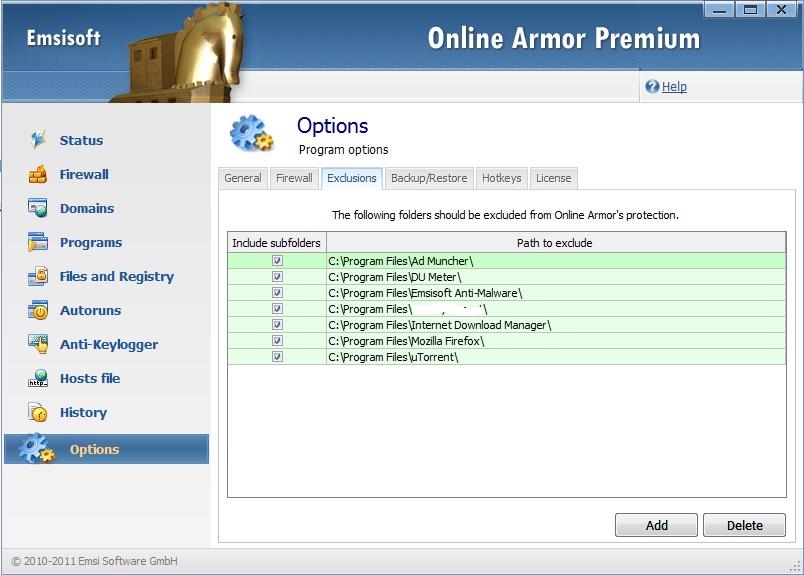
Task: Open the Hosts file section
Action: (x=90, y=379)
